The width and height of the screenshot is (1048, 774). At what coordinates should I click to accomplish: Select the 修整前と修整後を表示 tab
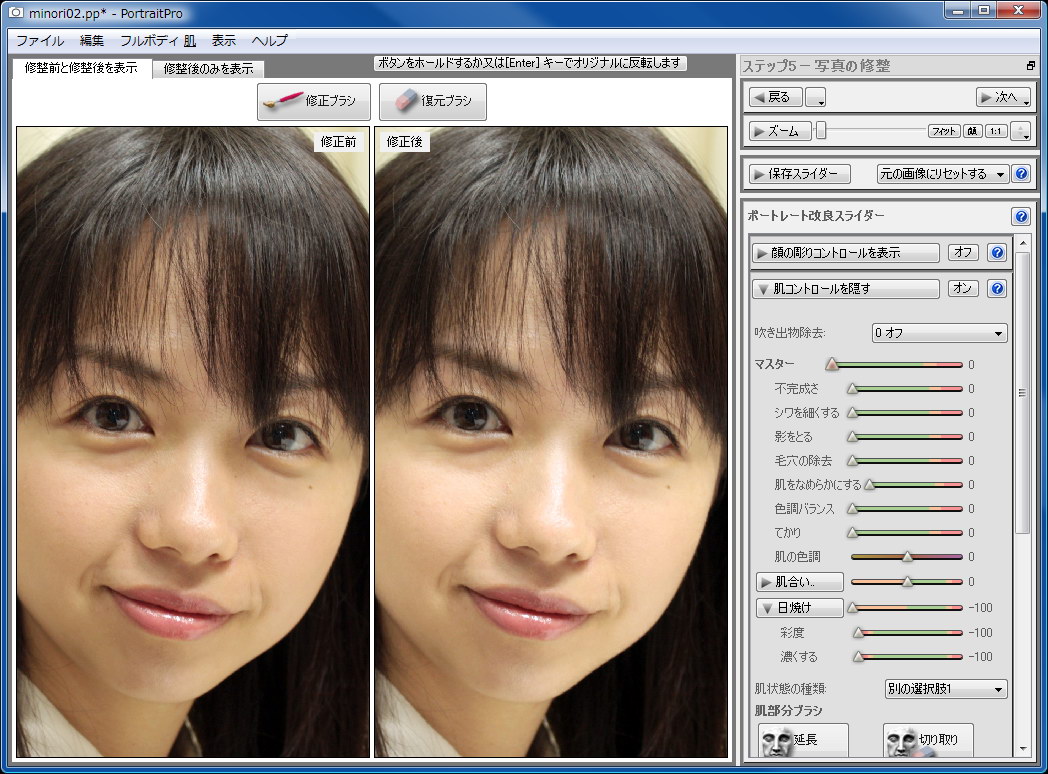click(81, 68)
